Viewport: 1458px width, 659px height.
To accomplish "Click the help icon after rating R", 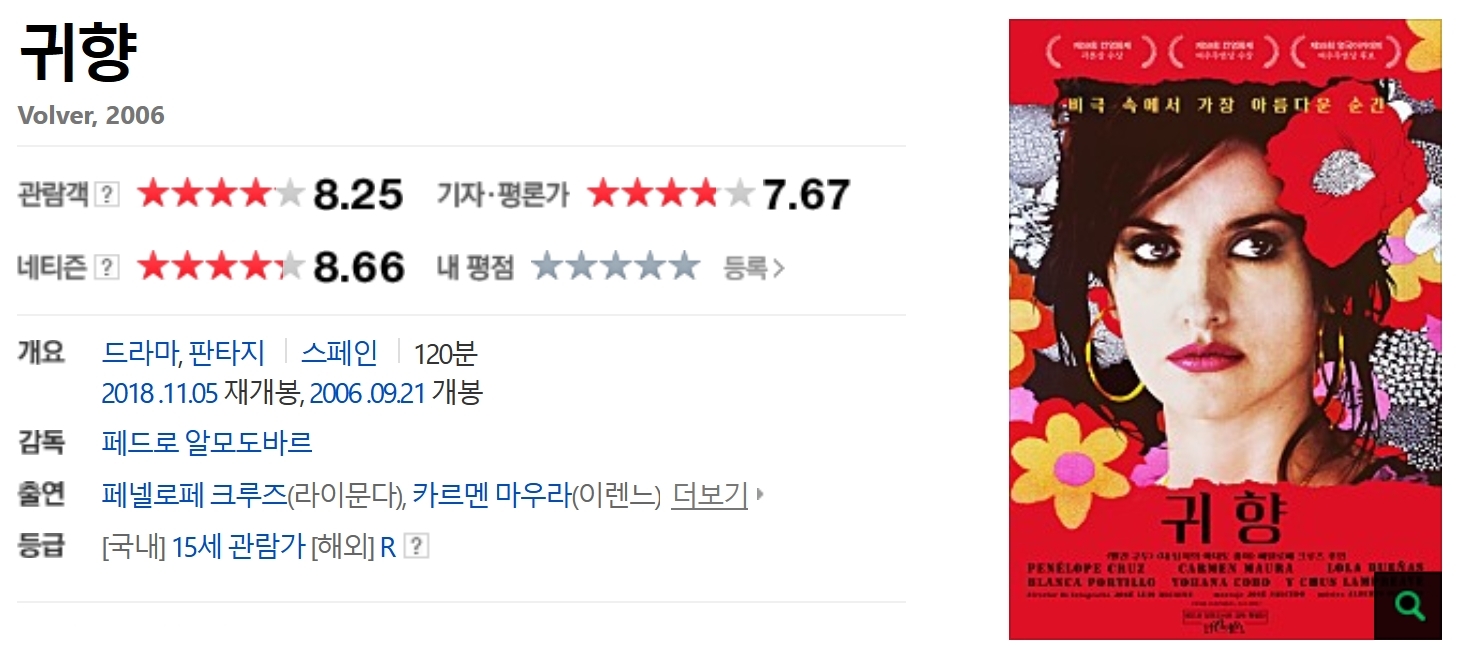I will tap(416, 547).
